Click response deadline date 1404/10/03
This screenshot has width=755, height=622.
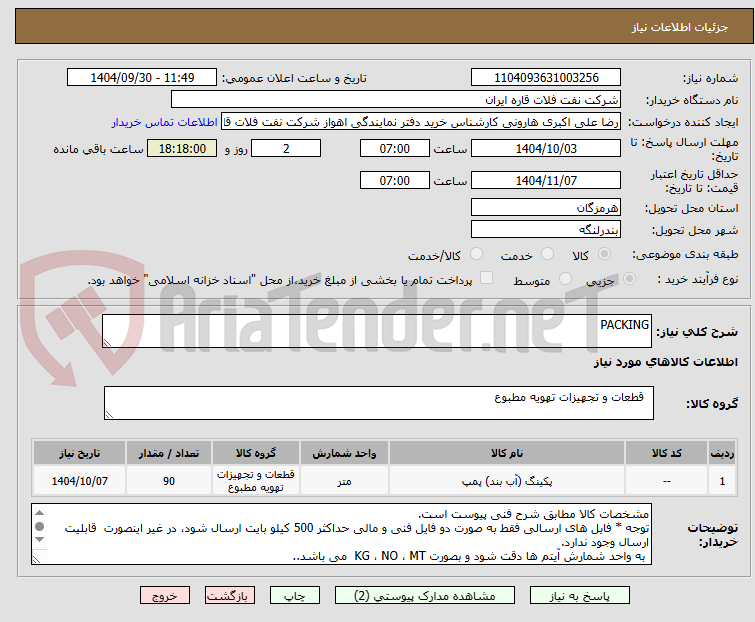click(x=546, y=148)
